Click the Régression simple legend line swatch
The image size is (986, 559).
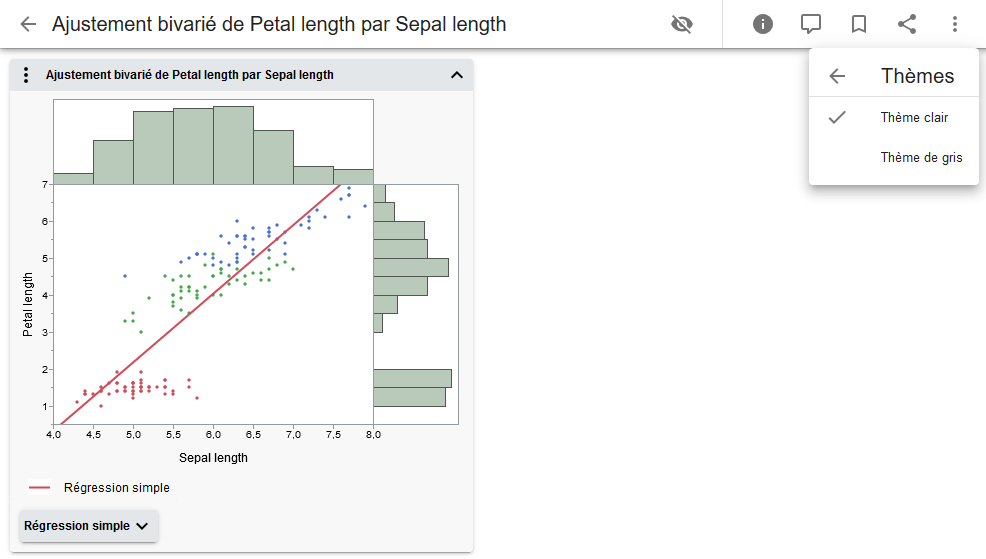click(40, 488)
